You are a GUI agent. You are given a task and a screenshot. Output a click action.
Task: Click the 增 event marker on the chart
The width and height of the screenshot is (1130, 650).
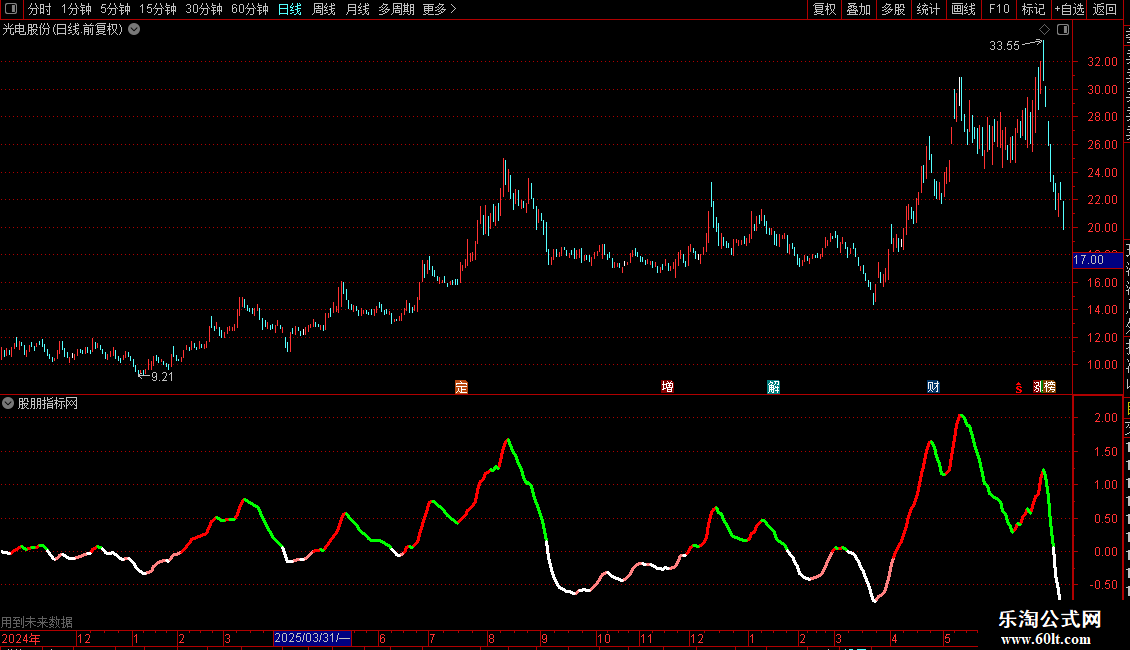667,387
